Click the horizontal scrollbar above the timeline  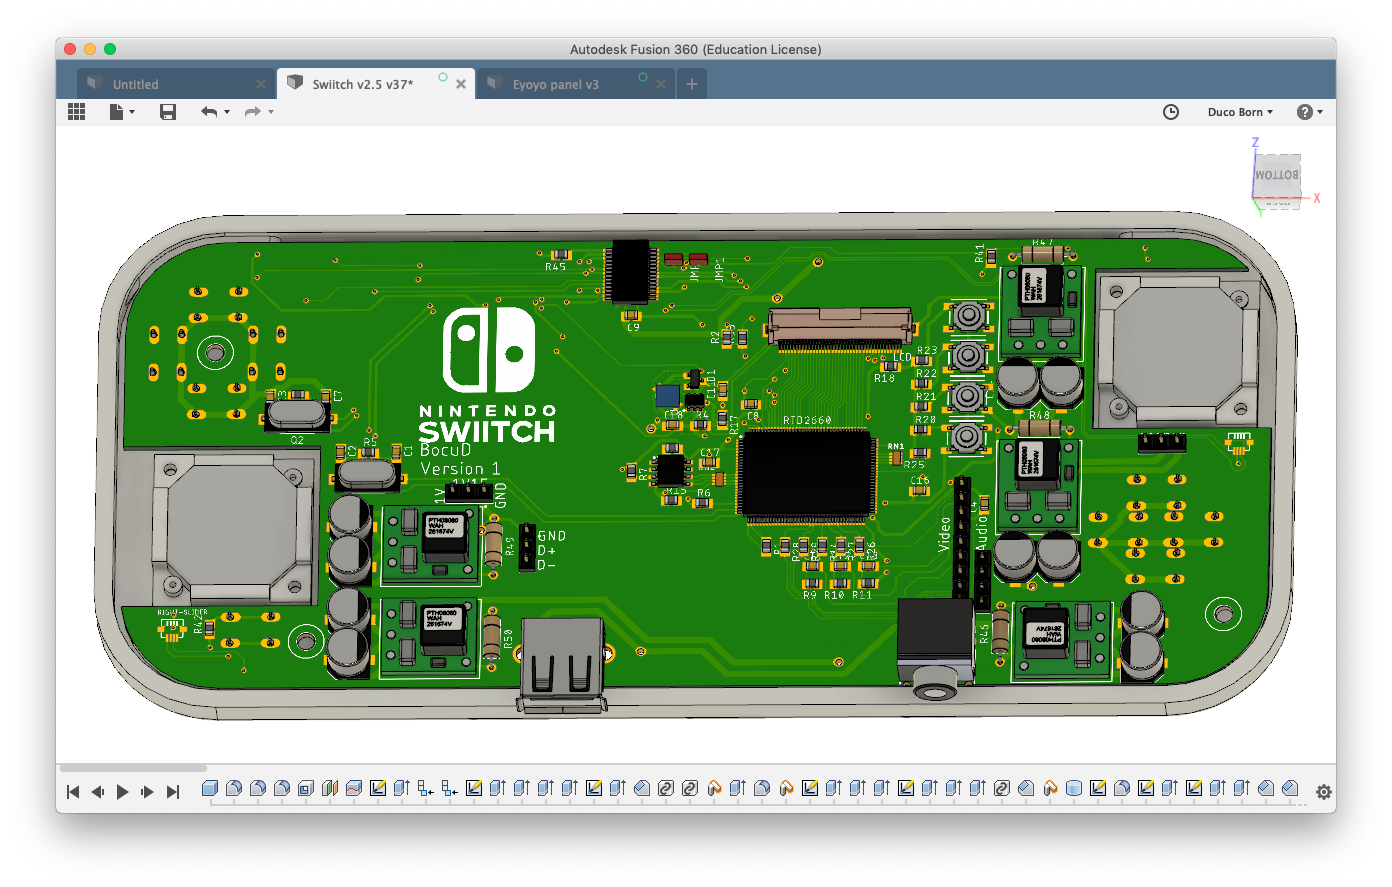click(133, 768)
